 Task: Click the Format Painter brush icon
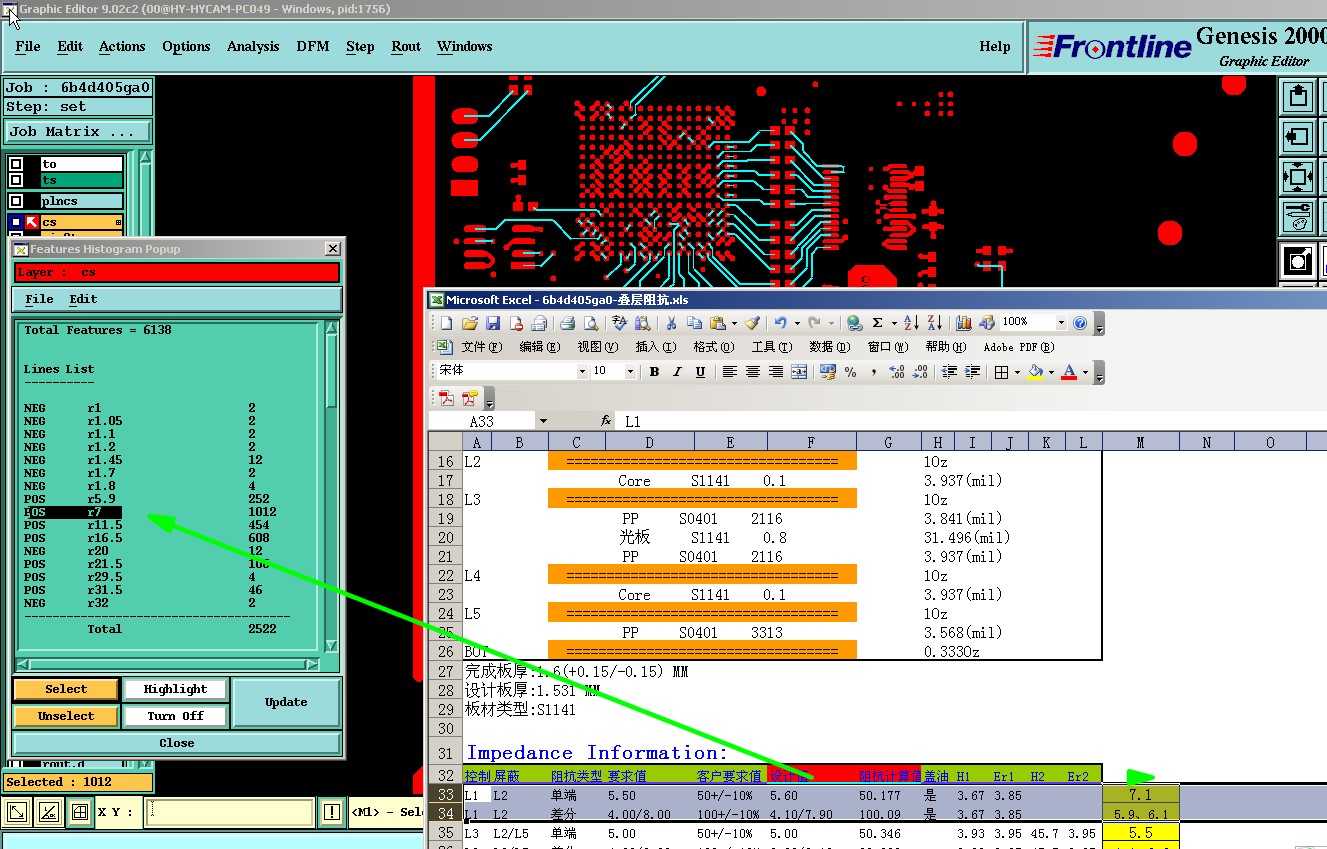(752, 323)
